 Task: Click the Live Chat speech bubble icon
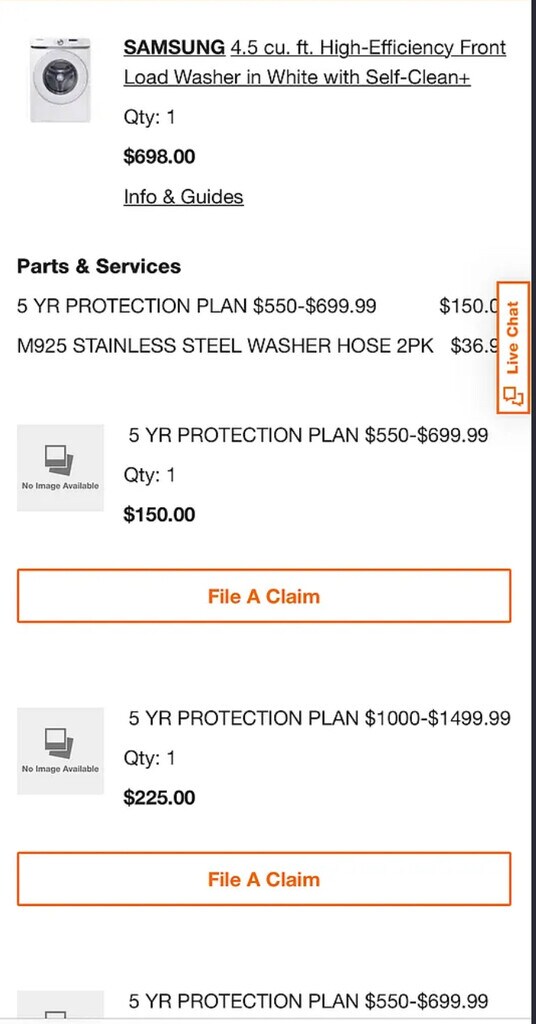click(513, 396)
